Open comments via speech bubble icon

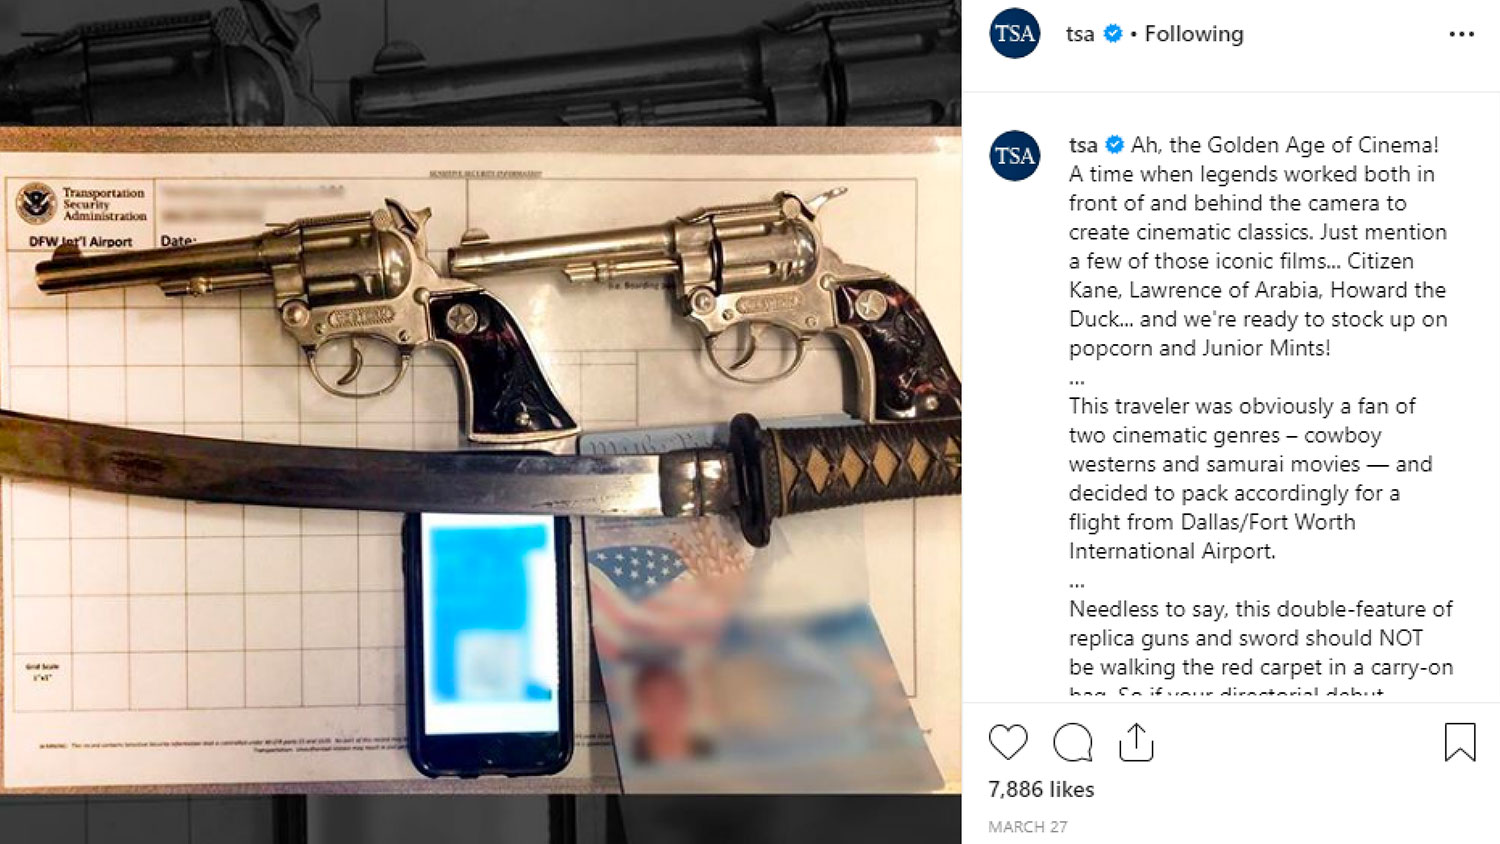tap(1073, 743)
